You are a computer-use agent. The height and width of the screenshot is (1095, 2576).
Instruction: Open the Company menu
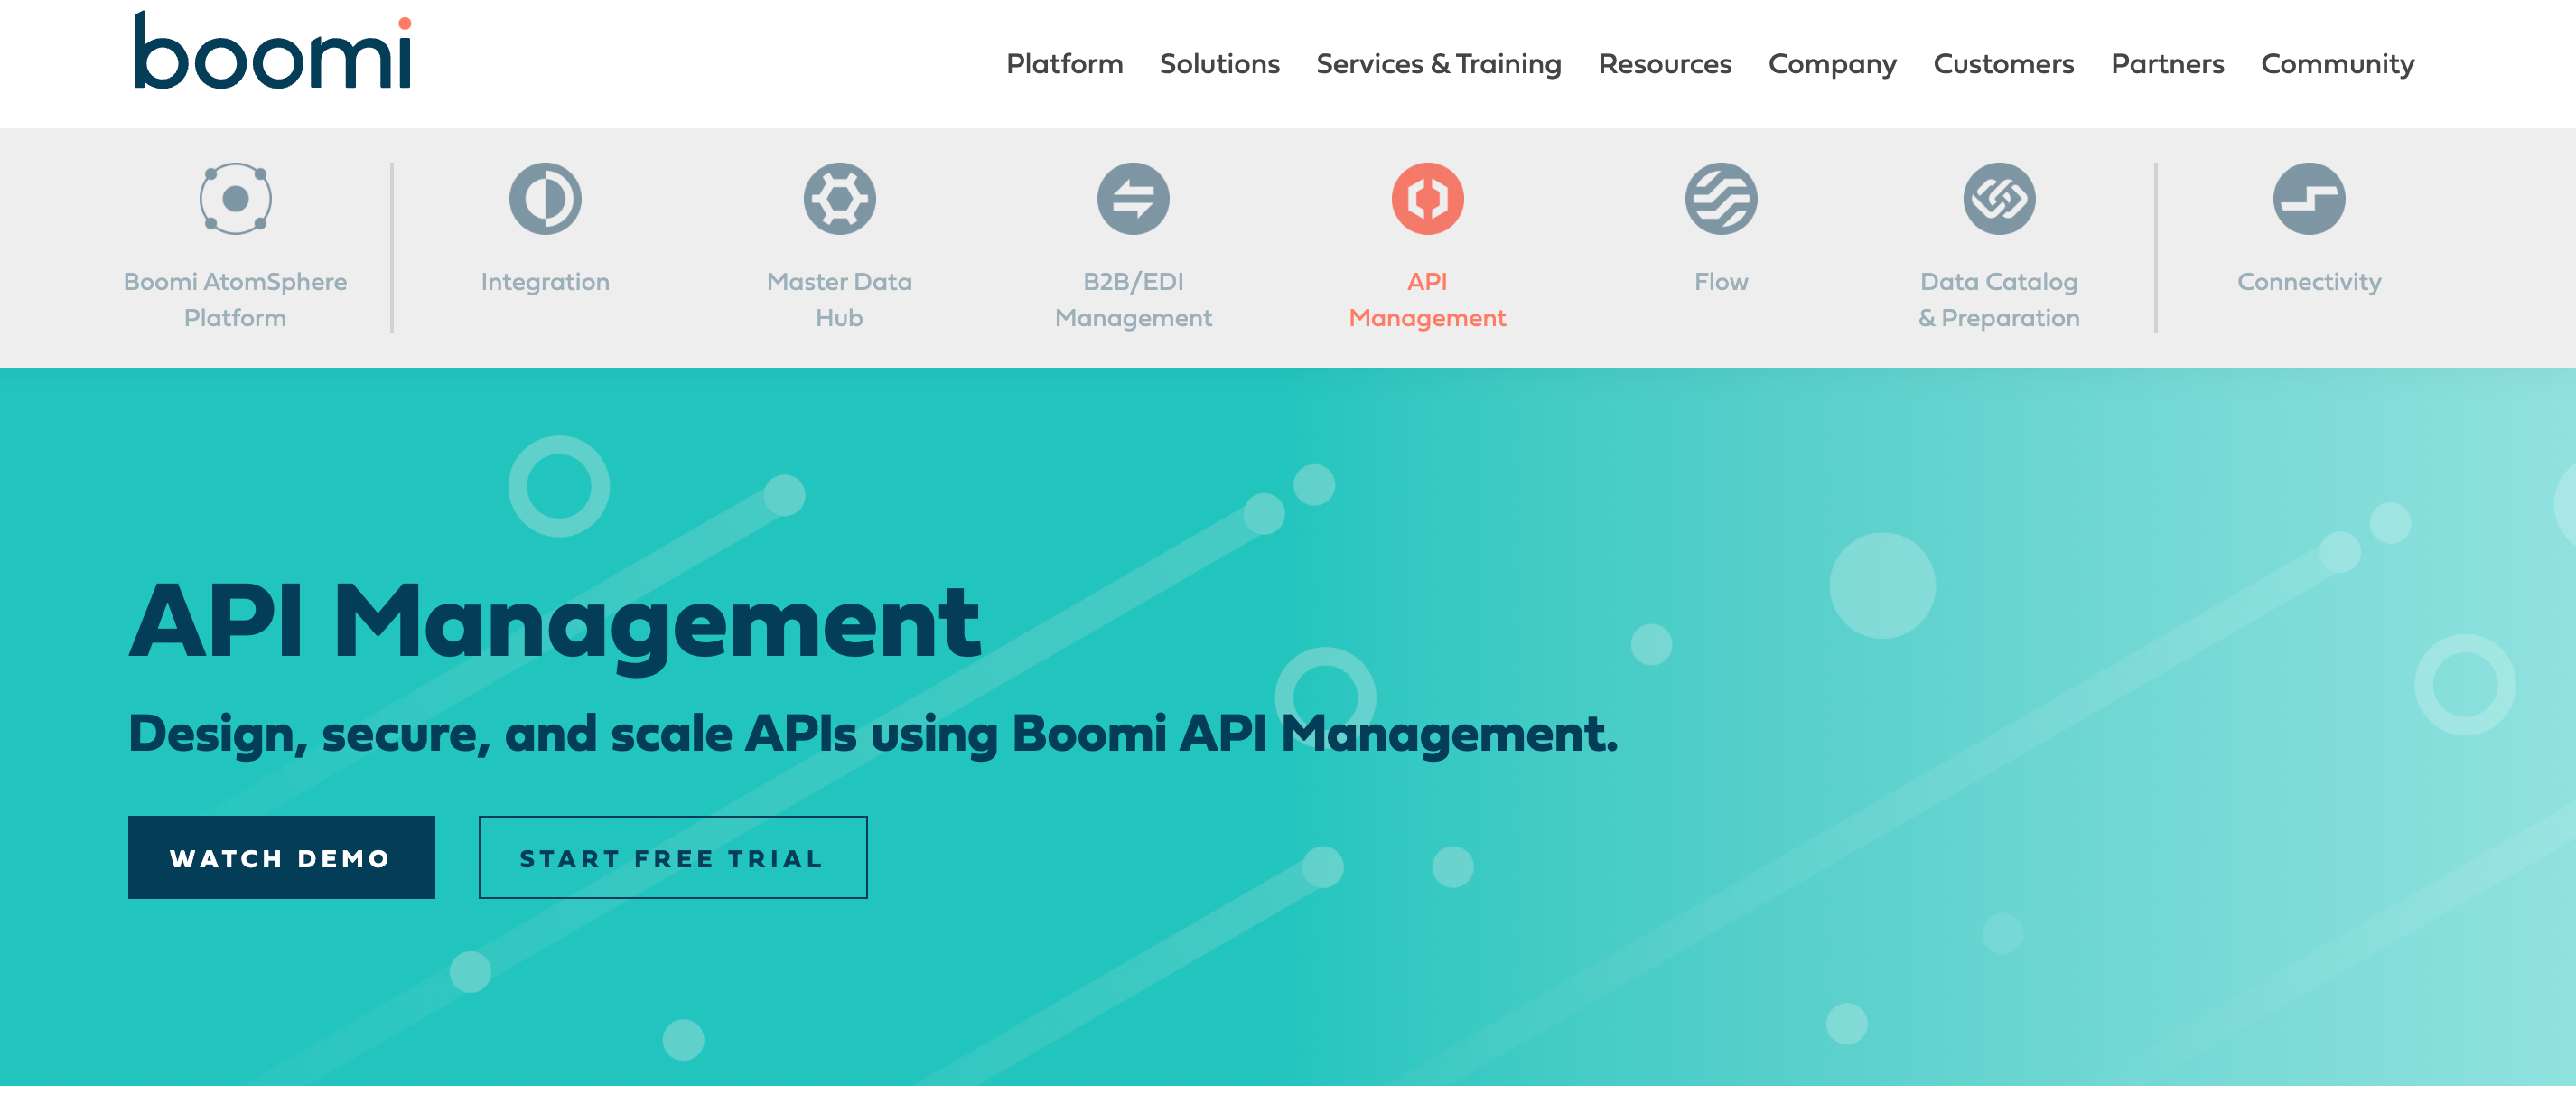coord(1832,65)
